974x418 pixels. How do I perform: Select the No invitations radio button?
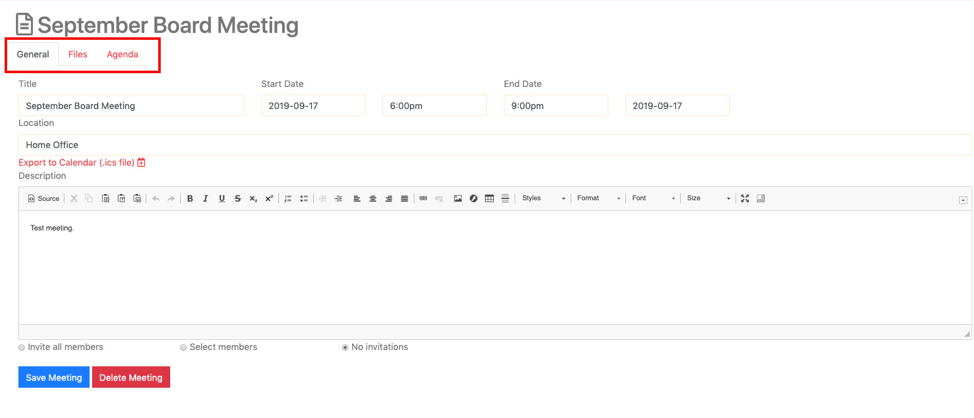(x=345, y=348)
